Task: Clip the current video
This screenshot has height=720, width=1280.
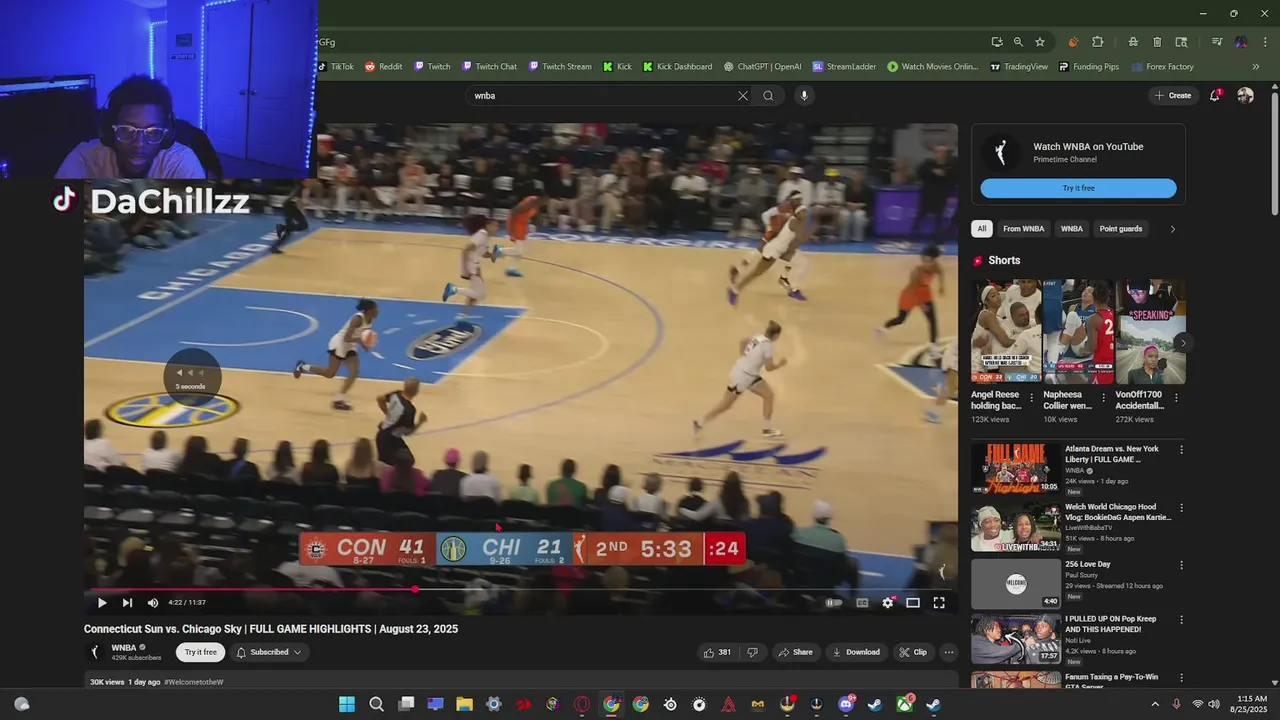Action: coord(912,652)
